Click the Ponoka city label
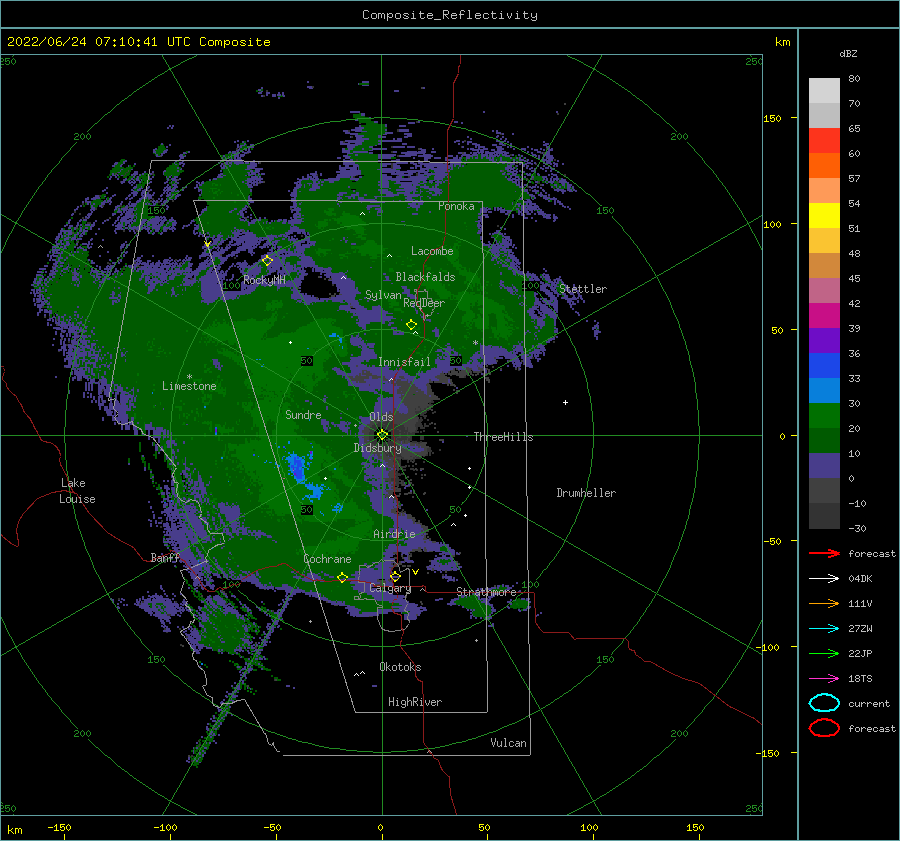900x841 pixels. 456,206
